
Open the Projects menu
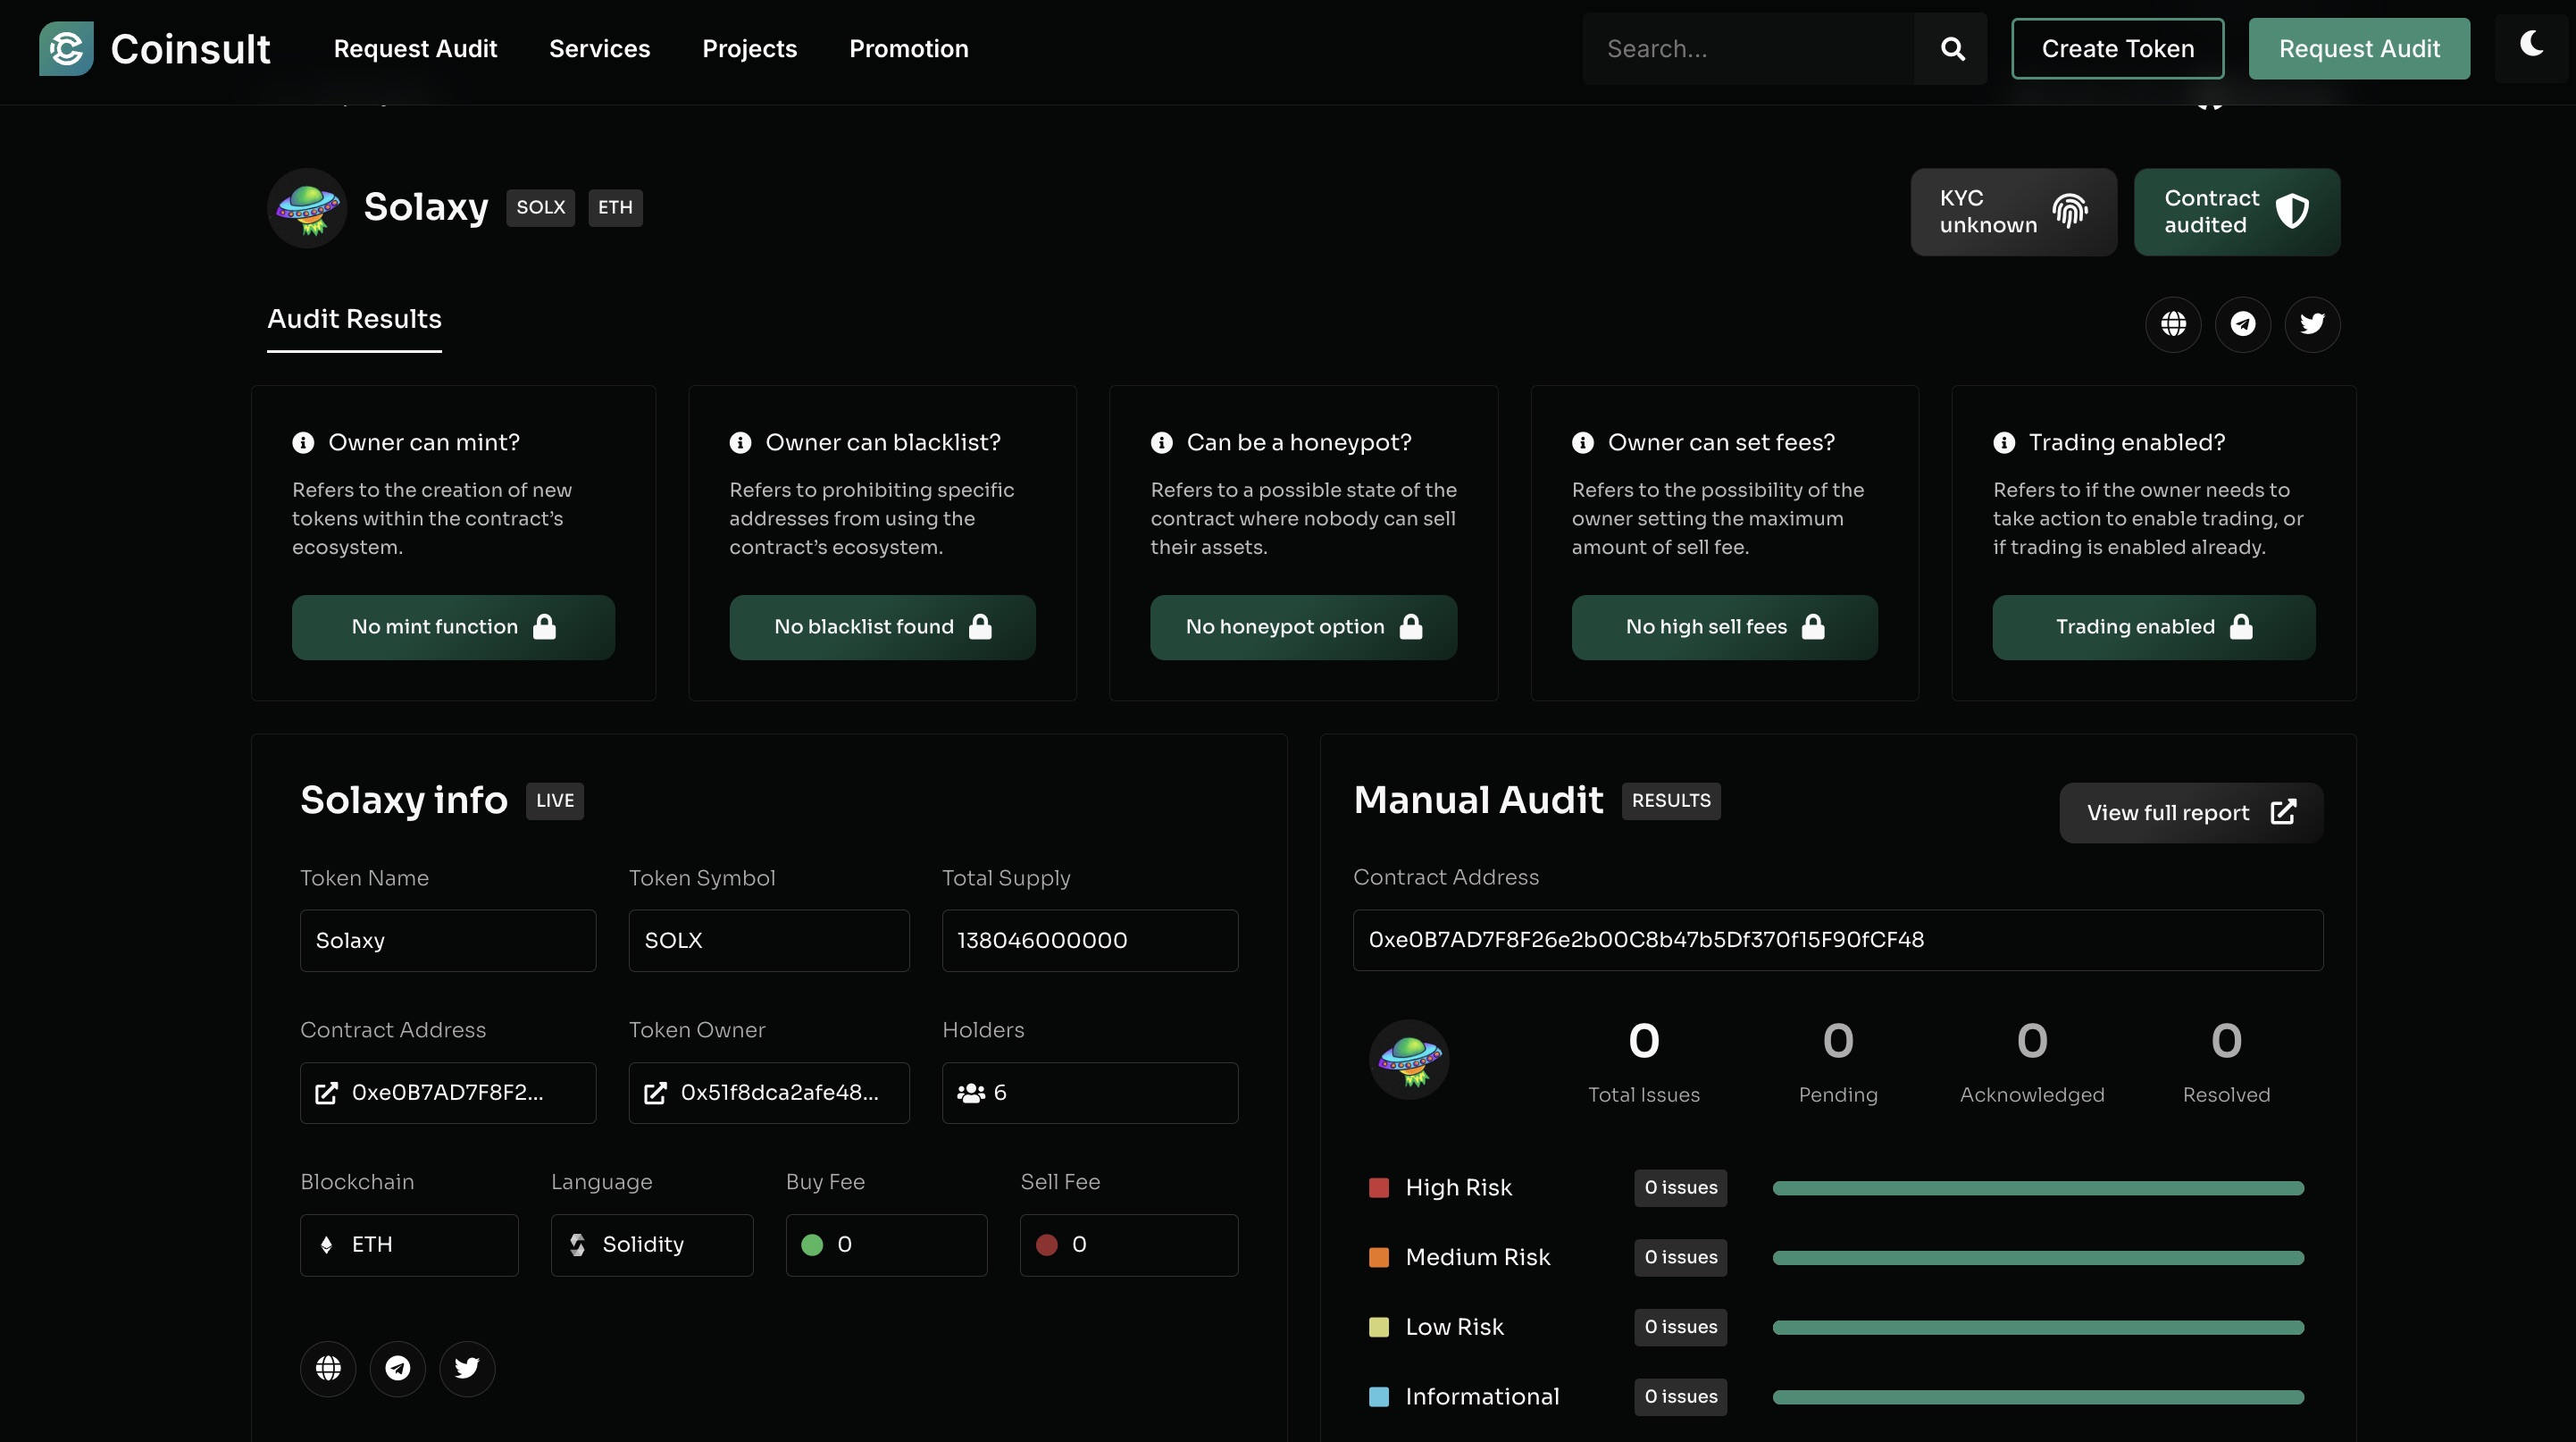749,48
